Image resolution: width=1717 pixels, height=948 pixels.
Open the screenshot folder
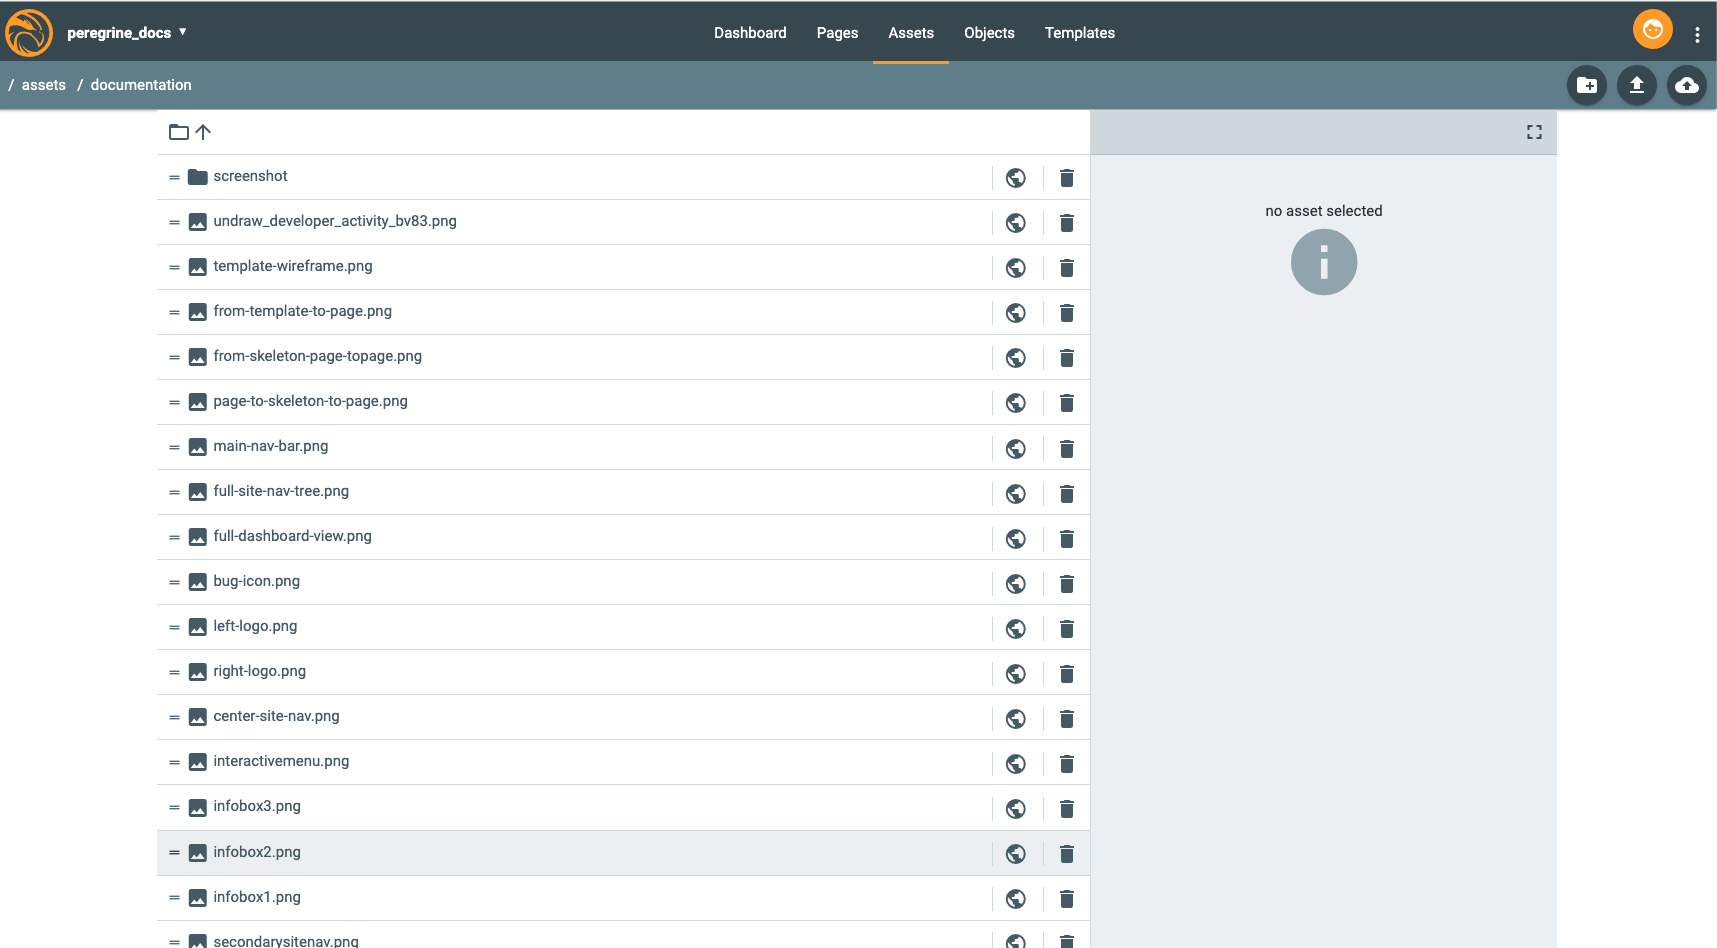click(x=250, y=176)
